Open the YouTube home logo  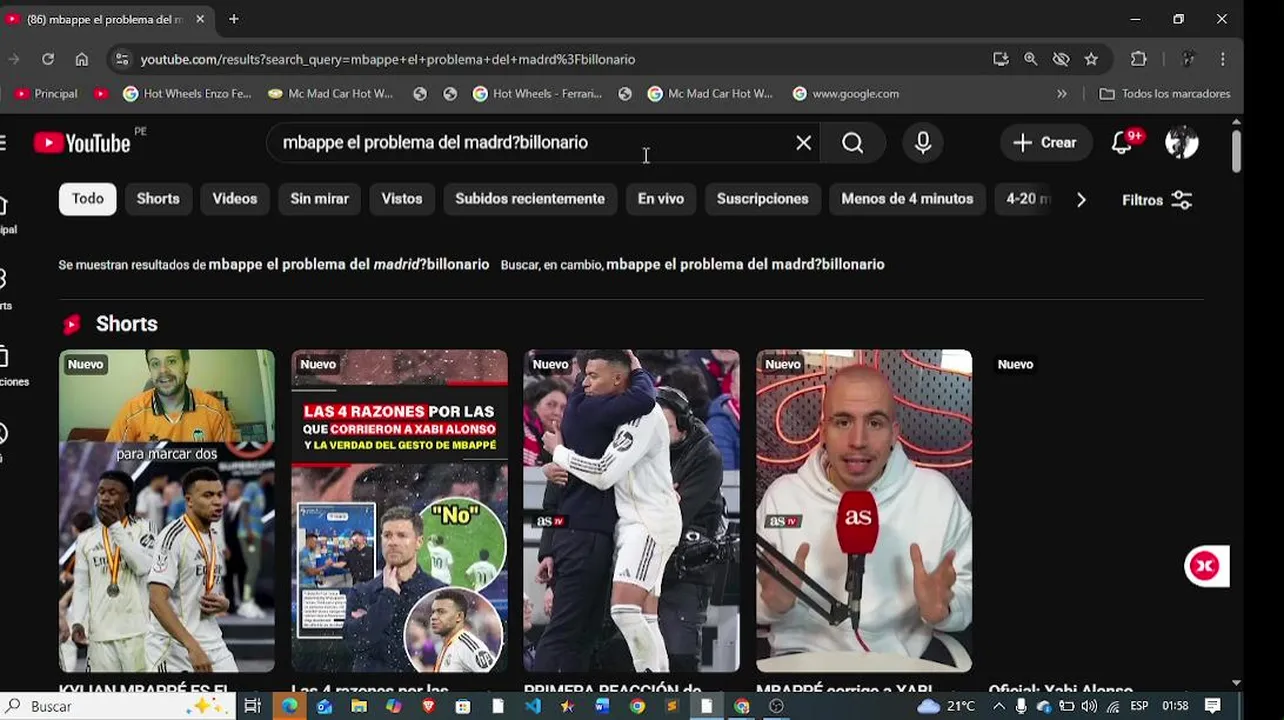pyautogui.click(x=82, y=143)
